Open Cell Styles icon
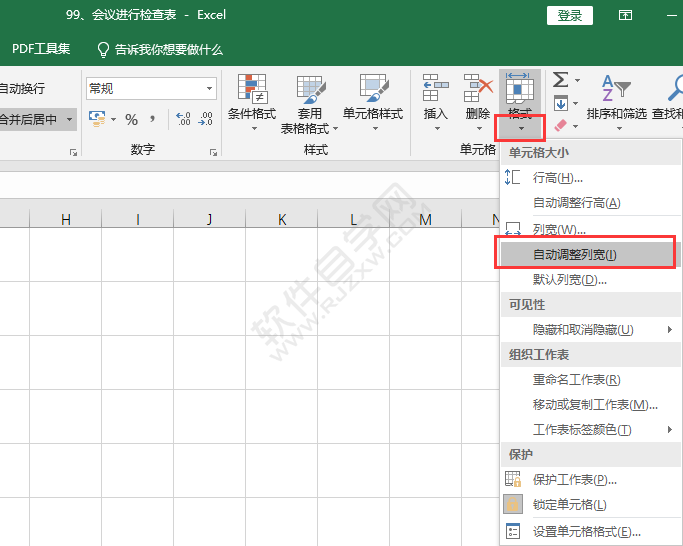683x546 pixels. click(x=374, y=88)
